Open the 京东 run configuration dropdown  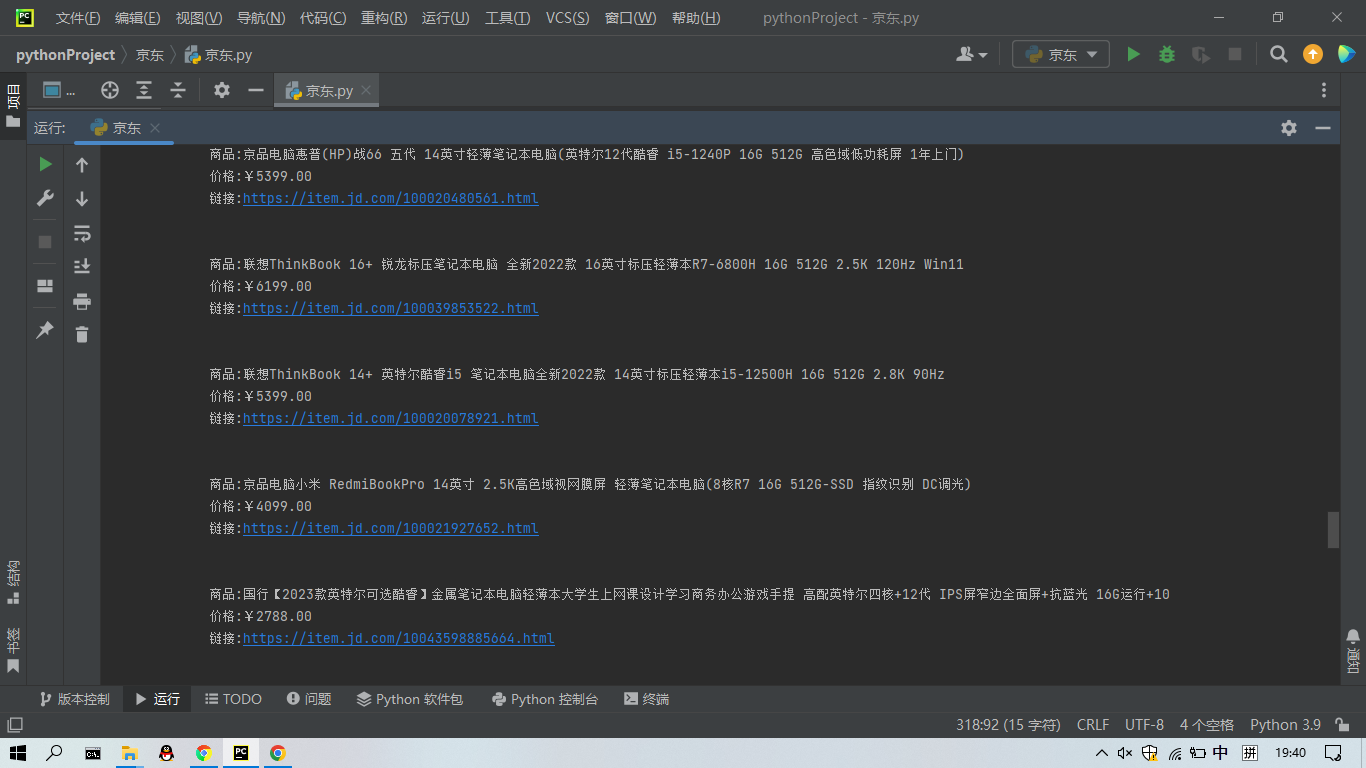tap(1061, 54)
